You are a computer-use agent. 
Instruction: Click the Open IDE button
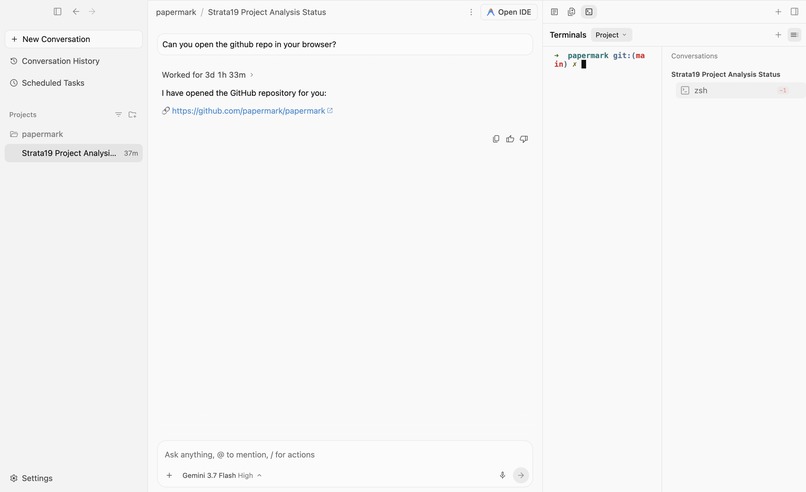pos(509,12)
